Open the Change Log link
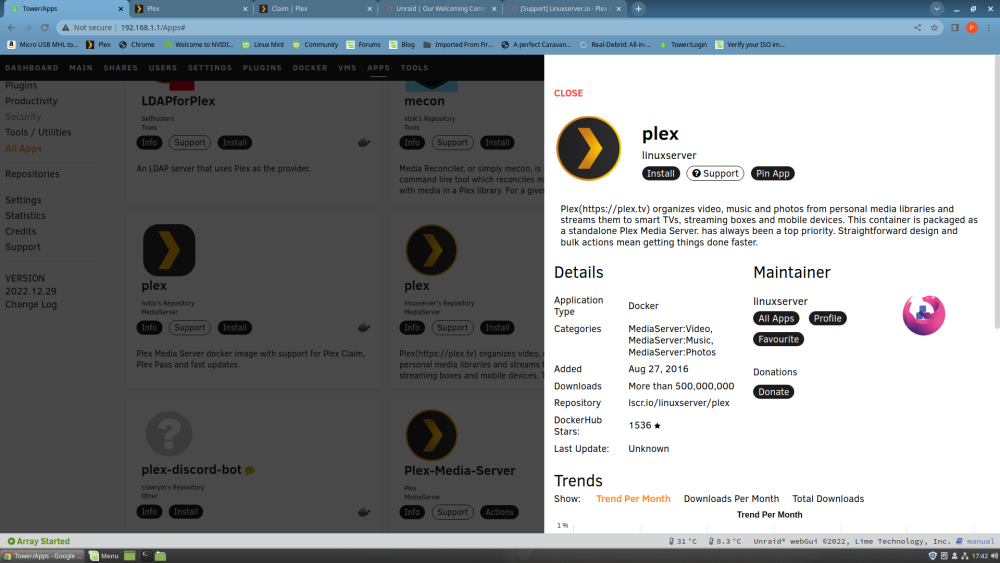The height and width of the screenshot is (563, 1000). pos(31,305)
